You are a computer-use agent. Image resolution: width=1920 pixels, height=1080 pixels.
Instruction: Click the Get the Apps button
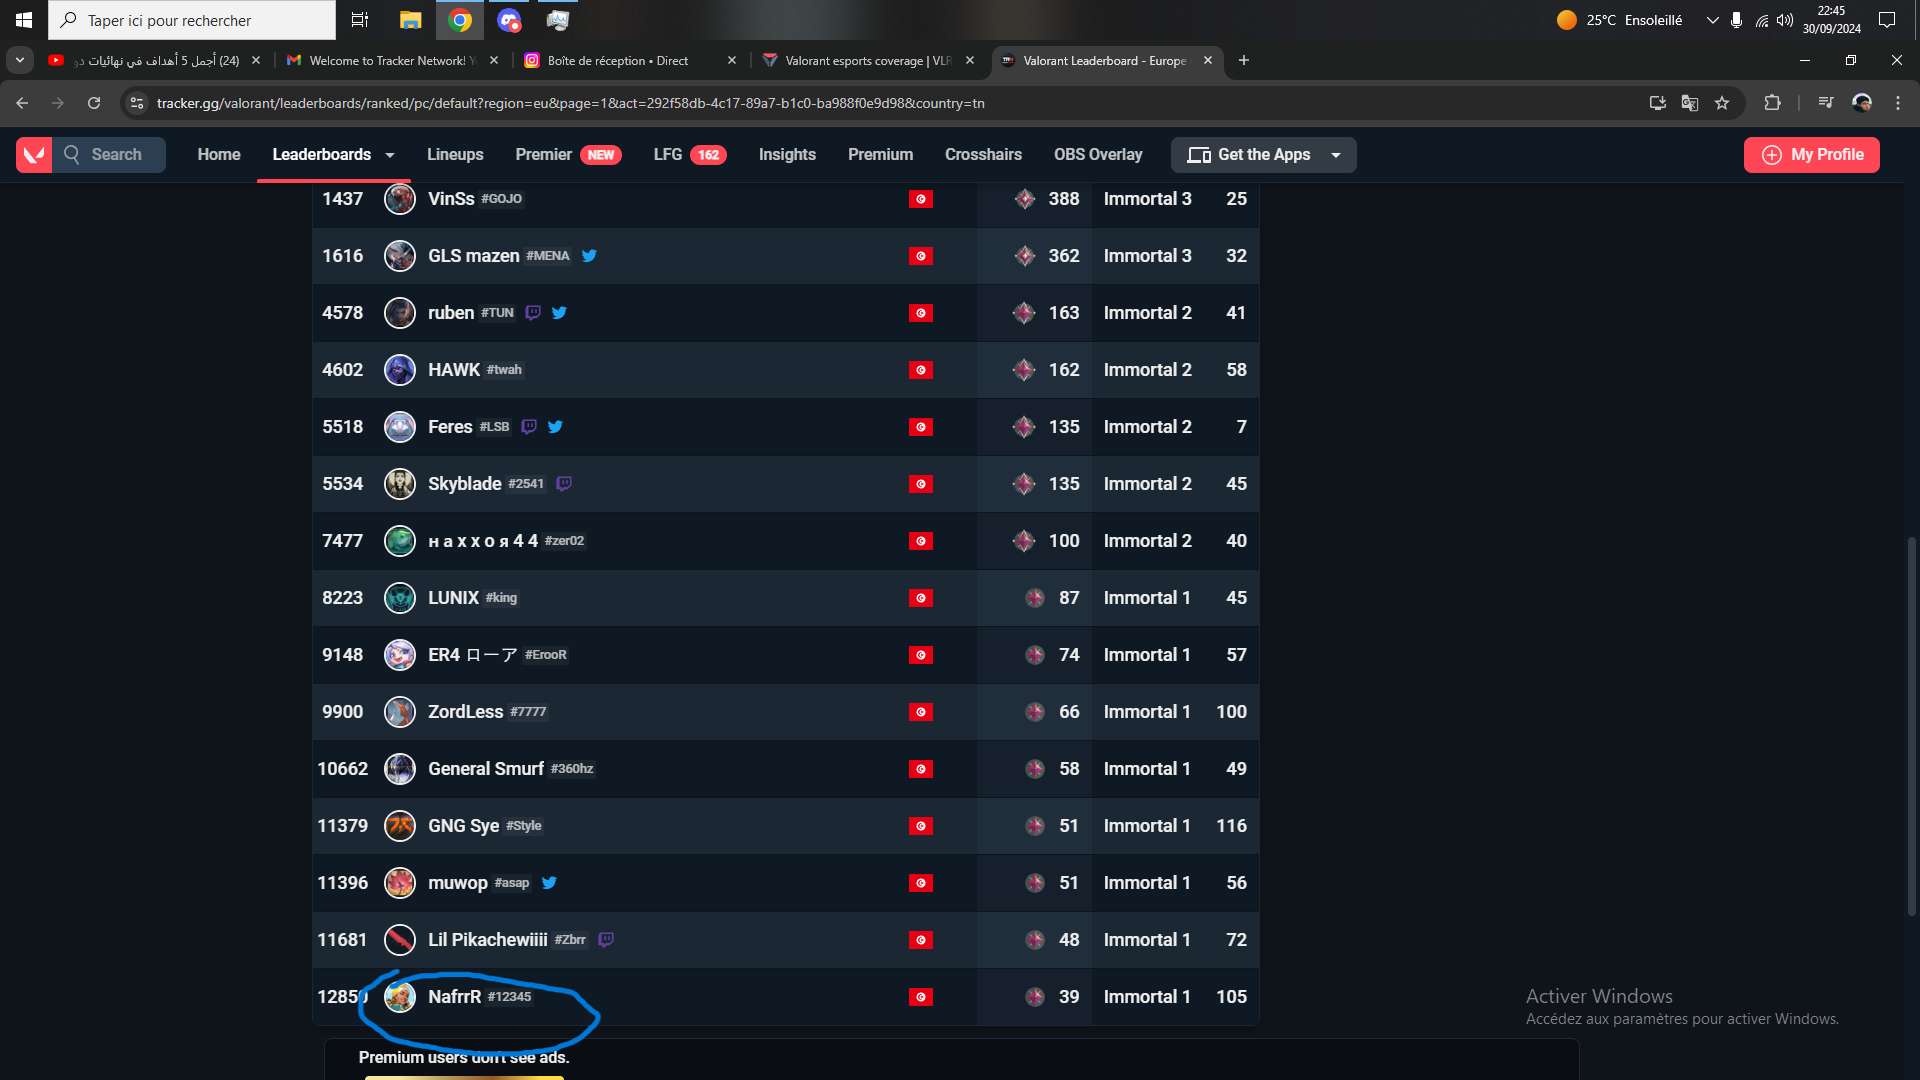pyautogui.click(x=1263, y=155)
